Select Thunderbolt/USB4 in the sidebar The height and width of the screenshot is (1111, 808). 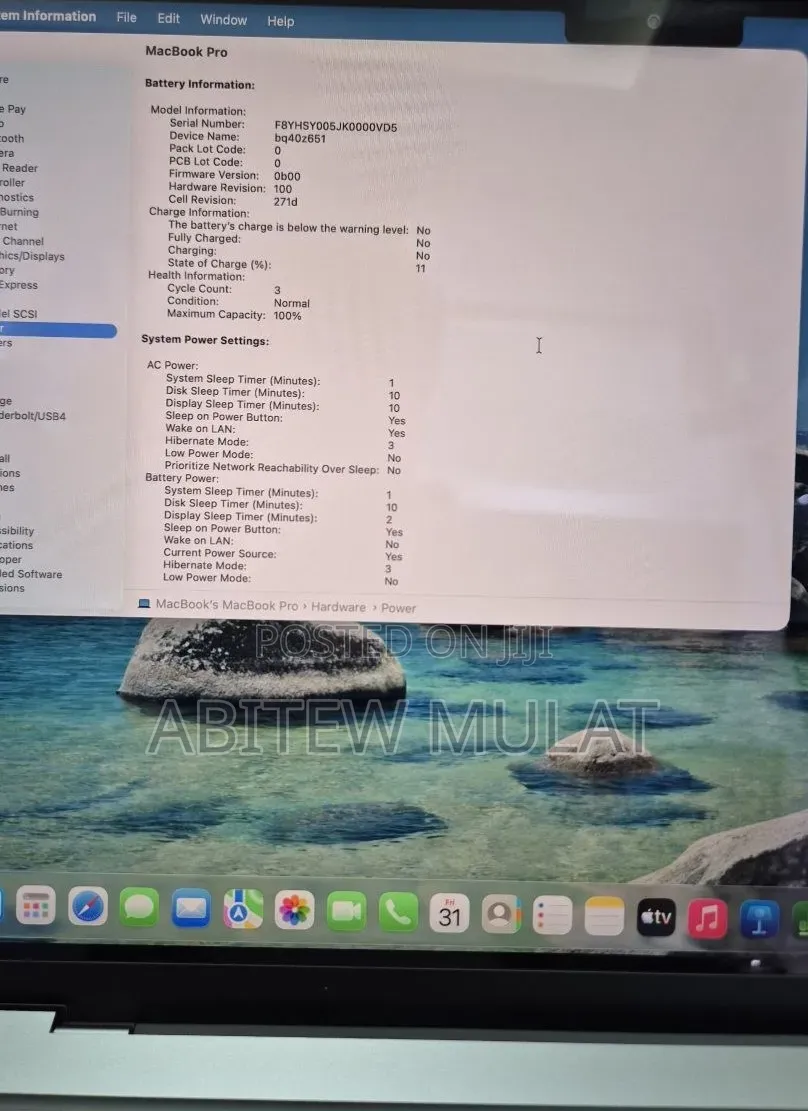33,416
